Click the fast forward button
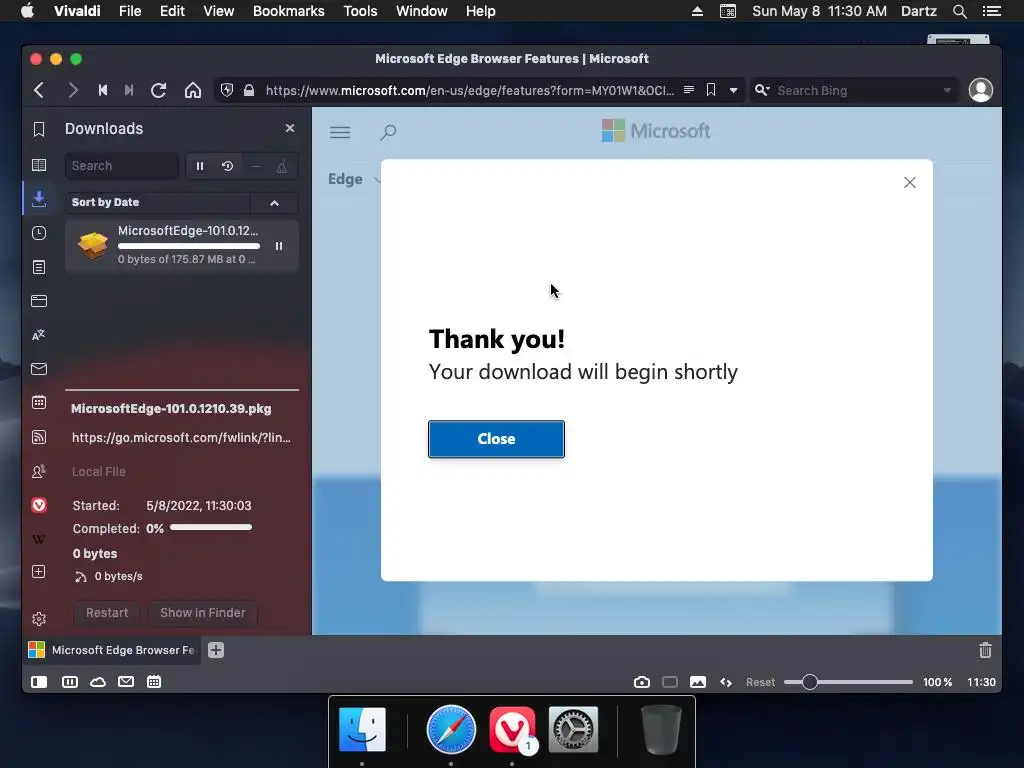This screenshot has width=1024, height=768. (129, 90)
